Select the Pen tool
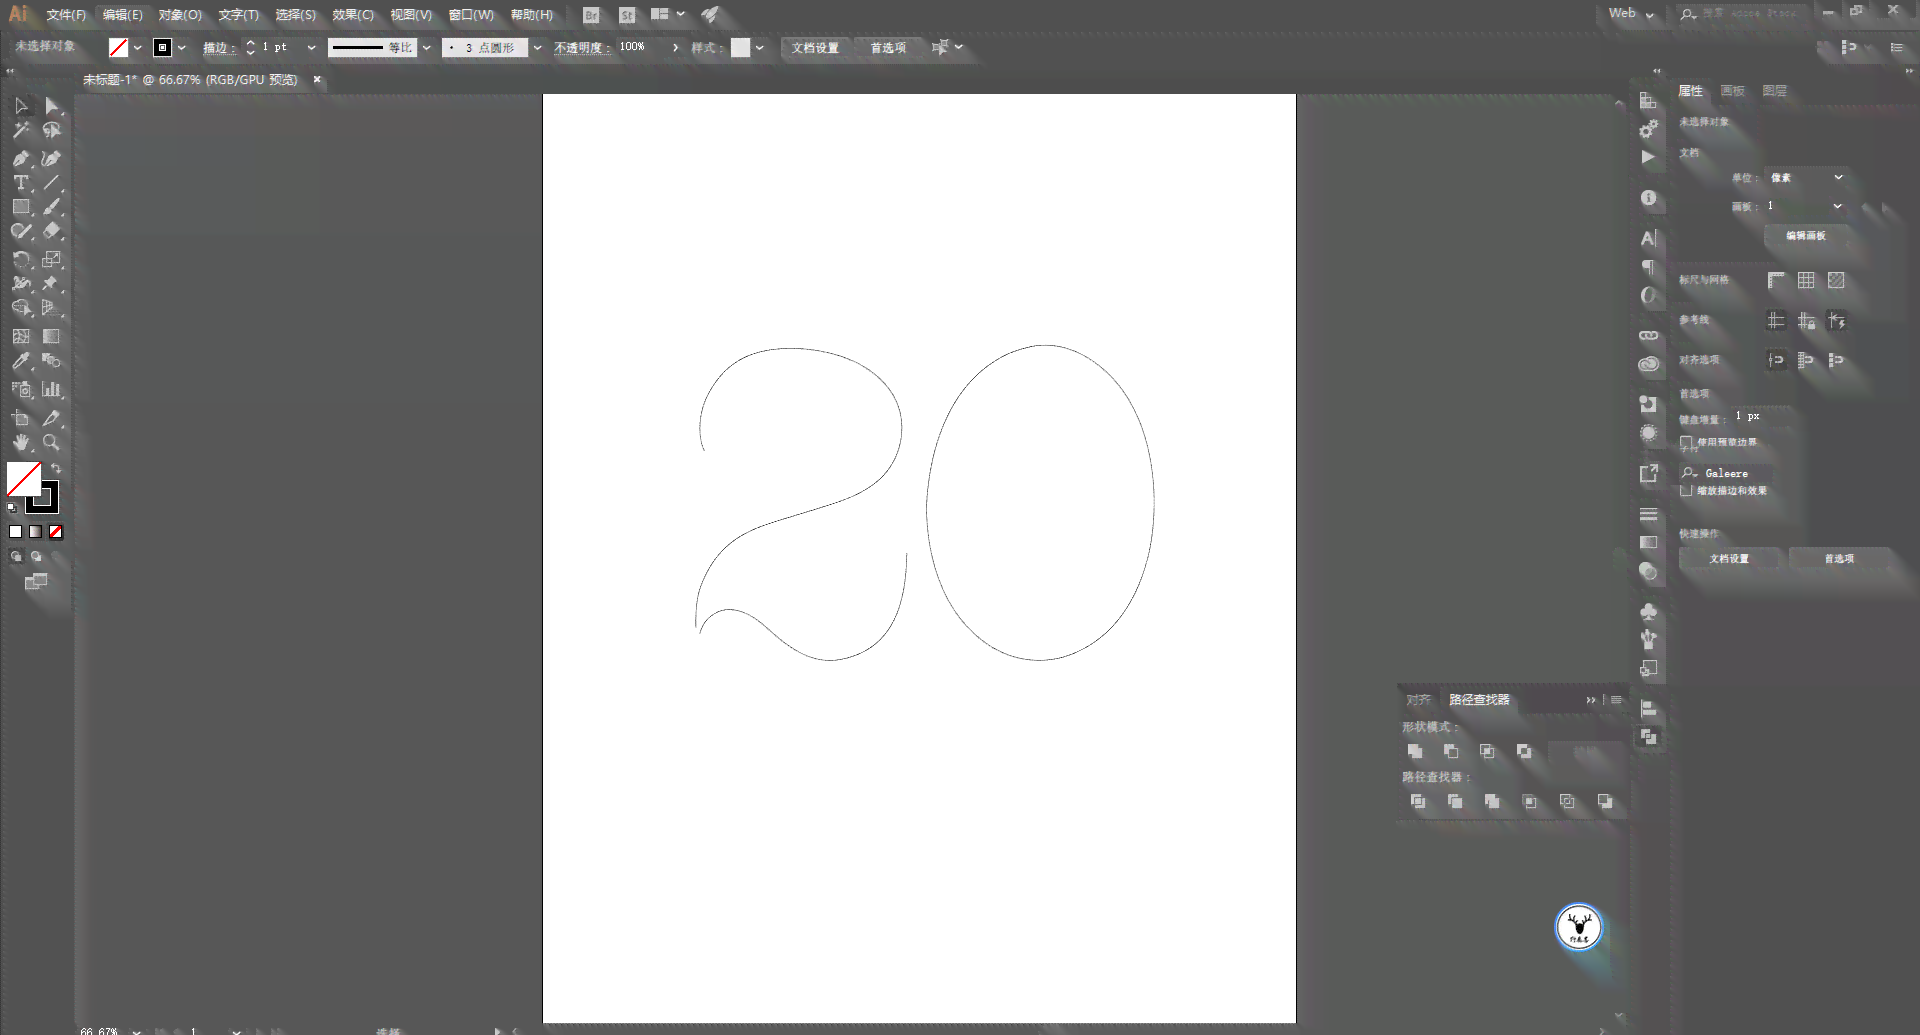This screenshot has height=1035, width=1920. (21, 159)
